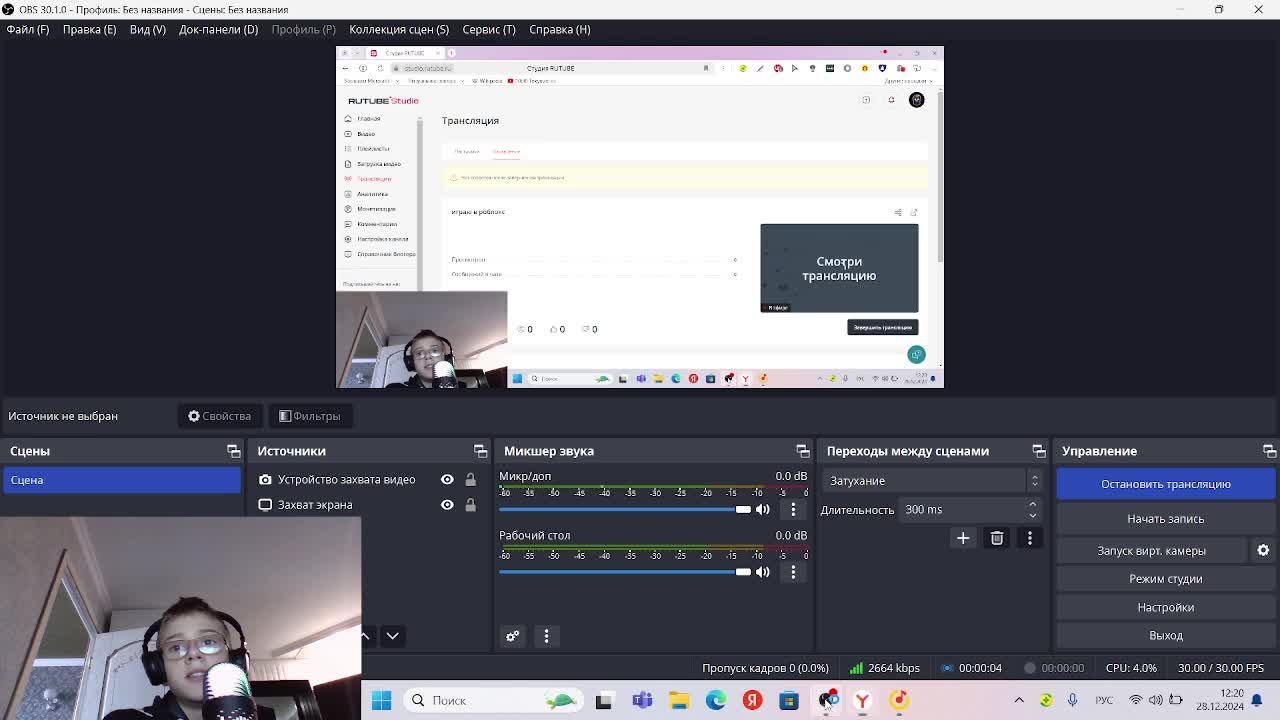Image resolution: width=1280 pixels, height=720 pixels.
Task: Pop out the Источники dock panel
Action: (480, 451)
